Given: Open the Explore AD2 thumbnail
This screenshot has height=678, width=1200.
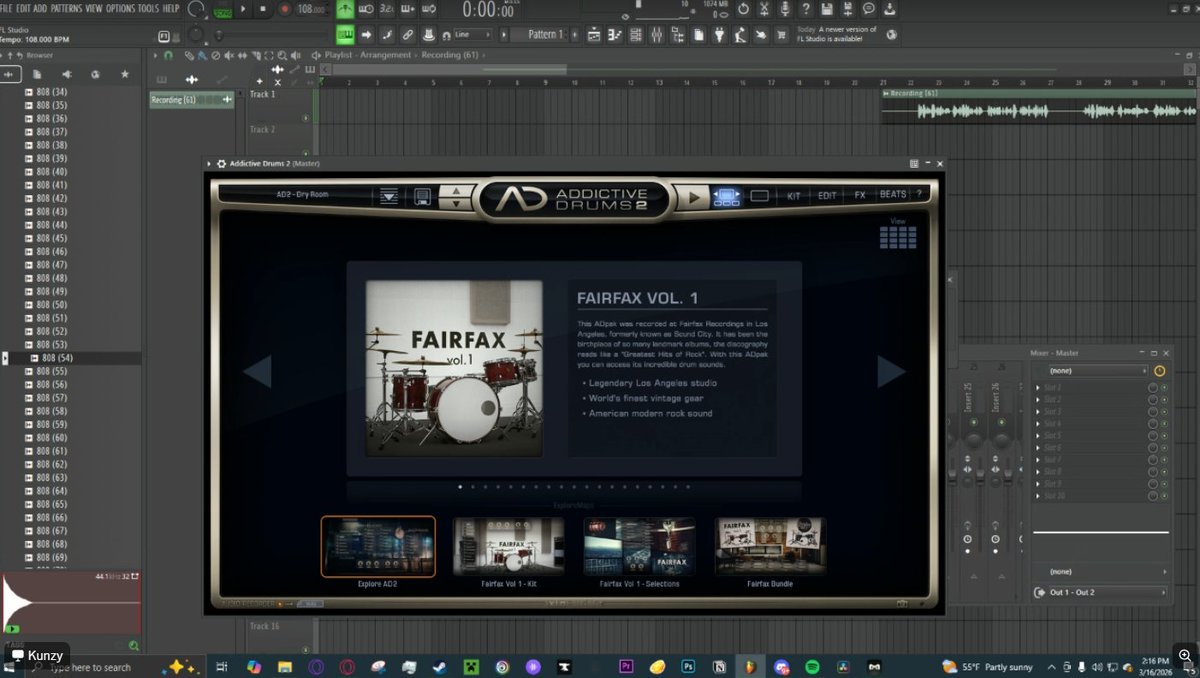Looking at the screenshot, I should [x=378, y=546].
